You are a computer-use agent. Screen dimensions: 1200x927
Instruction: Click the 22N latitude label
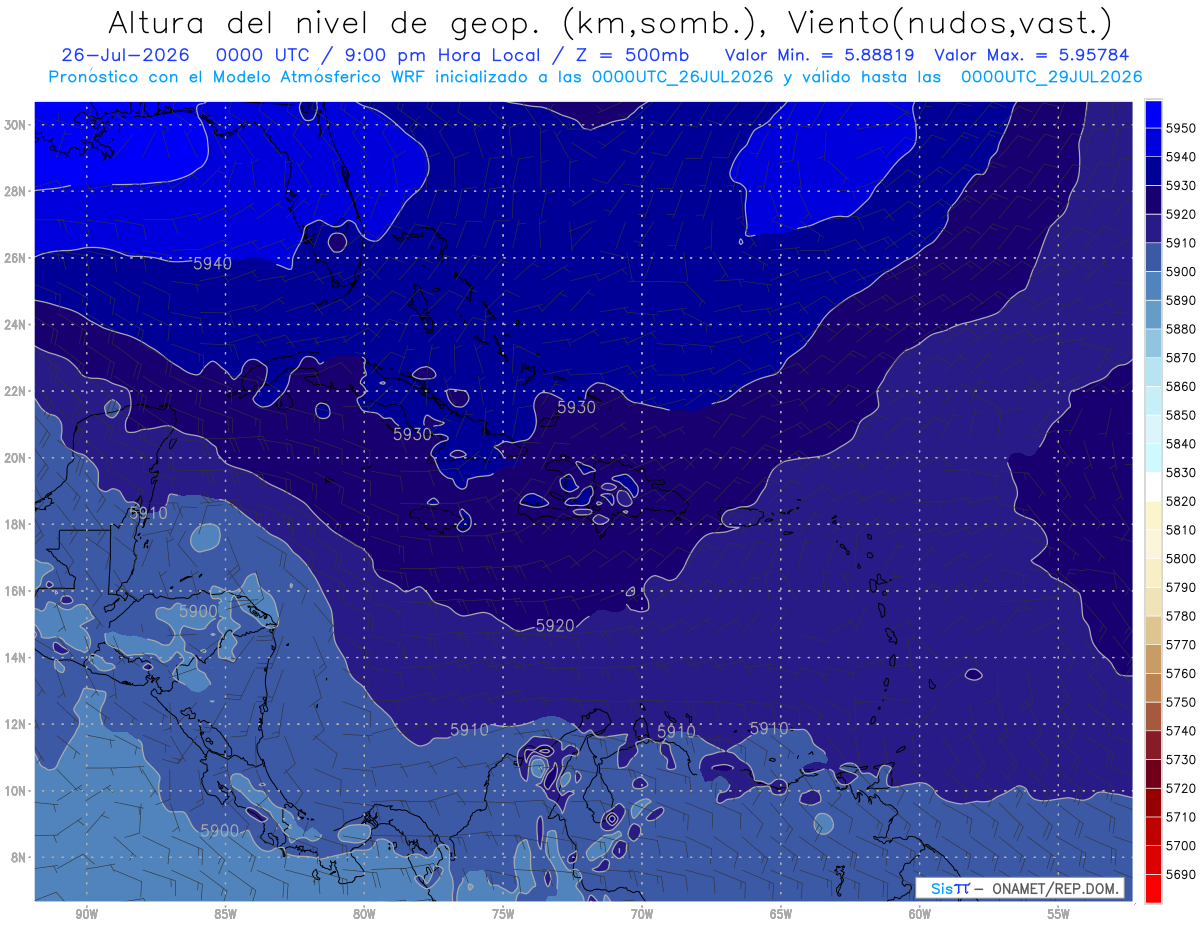[x=15, y=391]
